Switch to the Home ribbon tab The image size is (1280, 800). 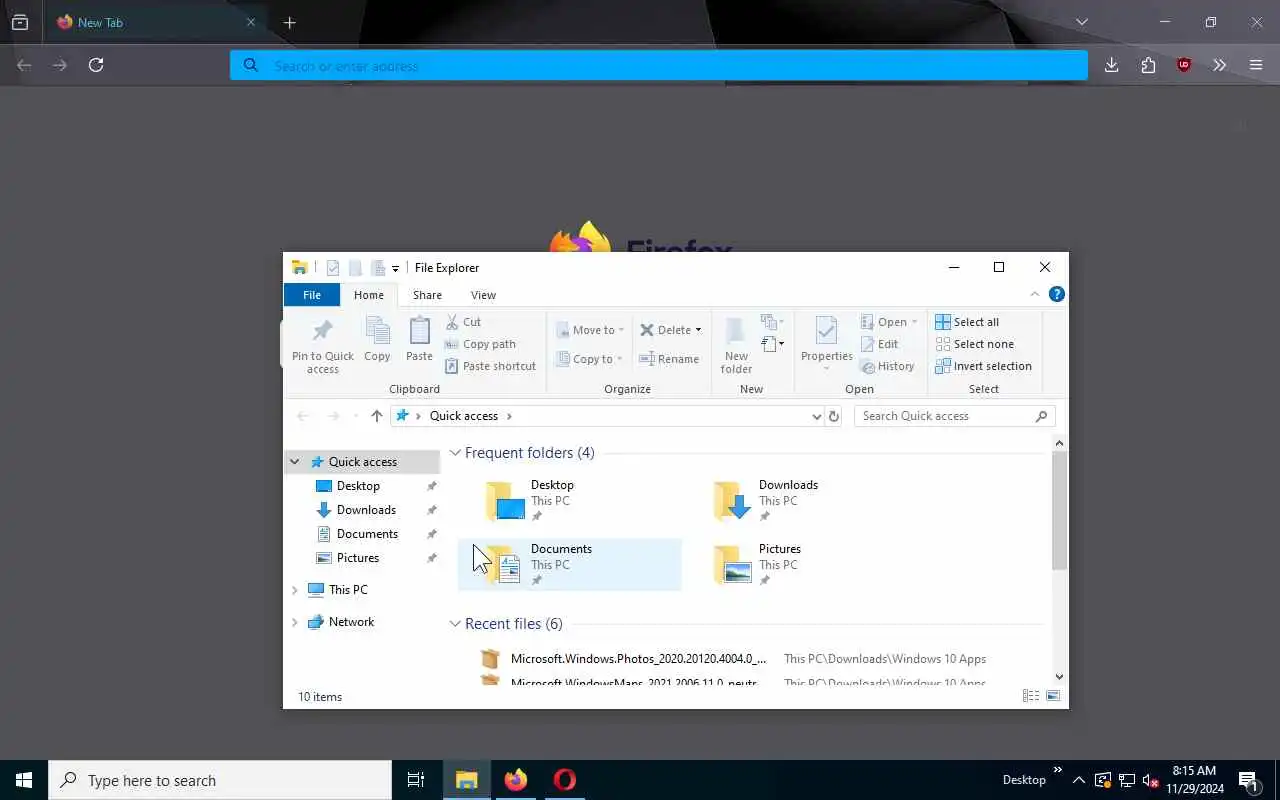tap(369, 295)
